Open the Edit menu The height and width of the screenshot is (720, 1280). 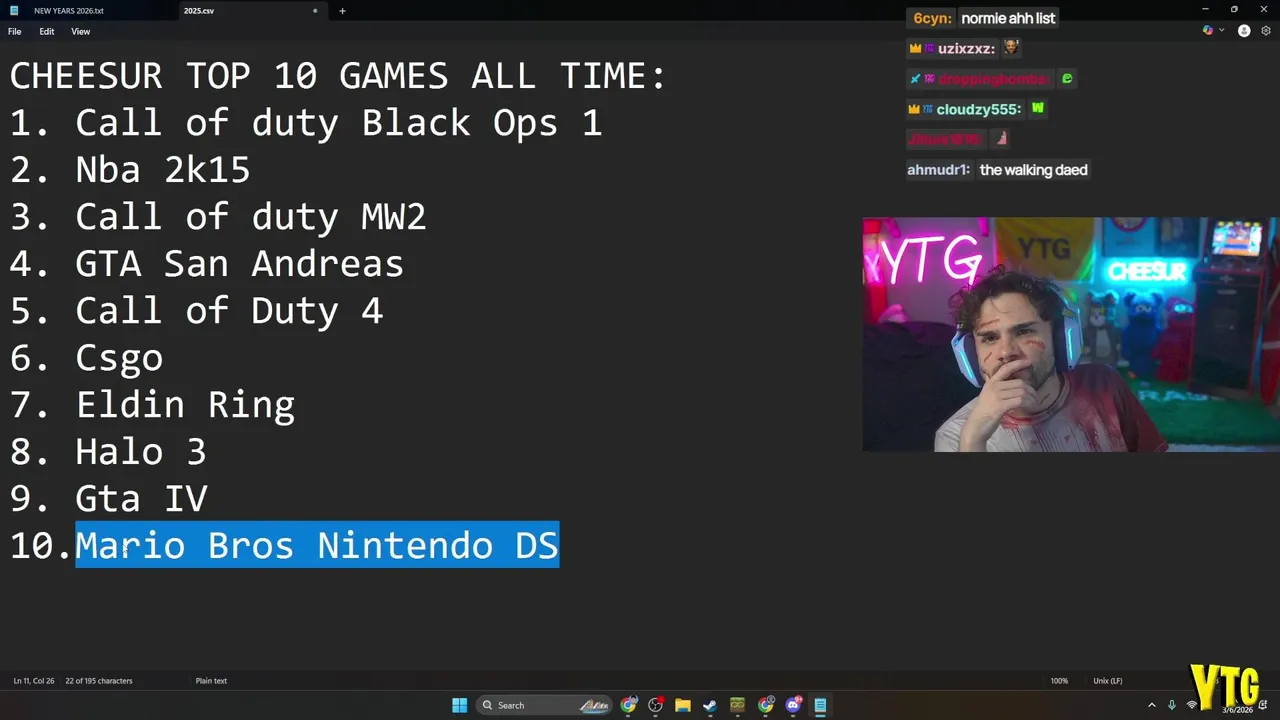tap(47, 31)
